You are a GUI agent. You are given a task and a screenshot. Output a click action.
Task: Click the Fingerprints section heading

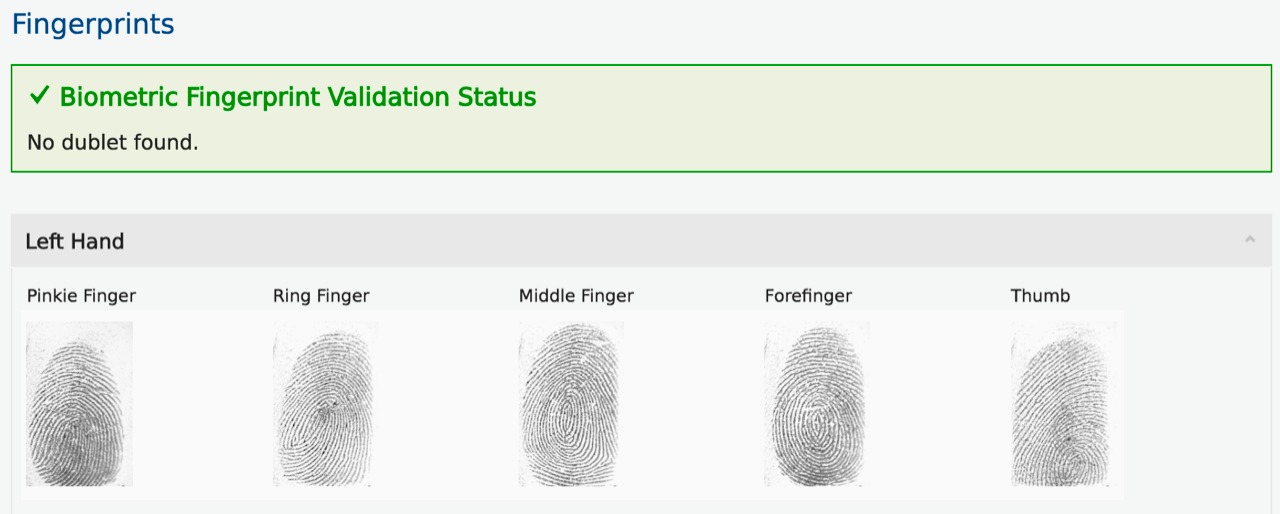point(93,24)
